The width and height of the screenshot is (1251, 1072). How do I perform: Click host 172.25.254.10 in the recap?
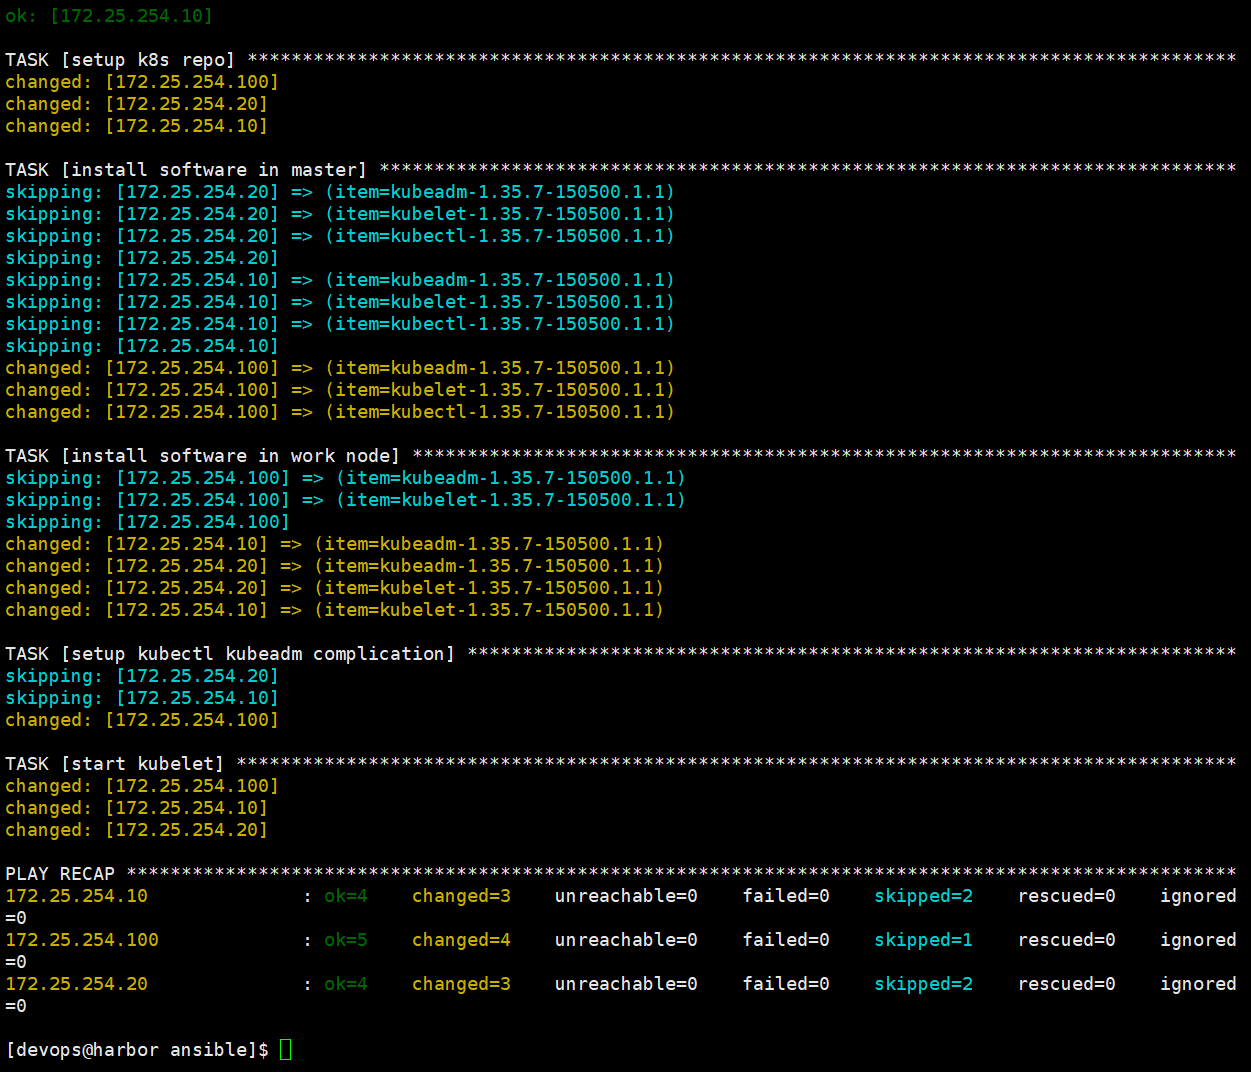(76, 896)
